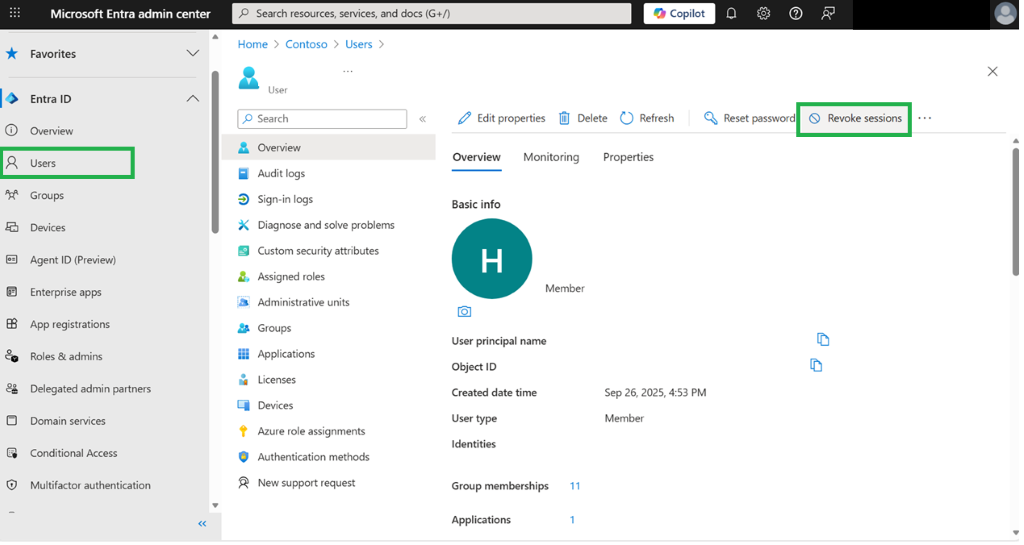
Task: Go to Users breadcrumb link
Action: pos(359,44)
